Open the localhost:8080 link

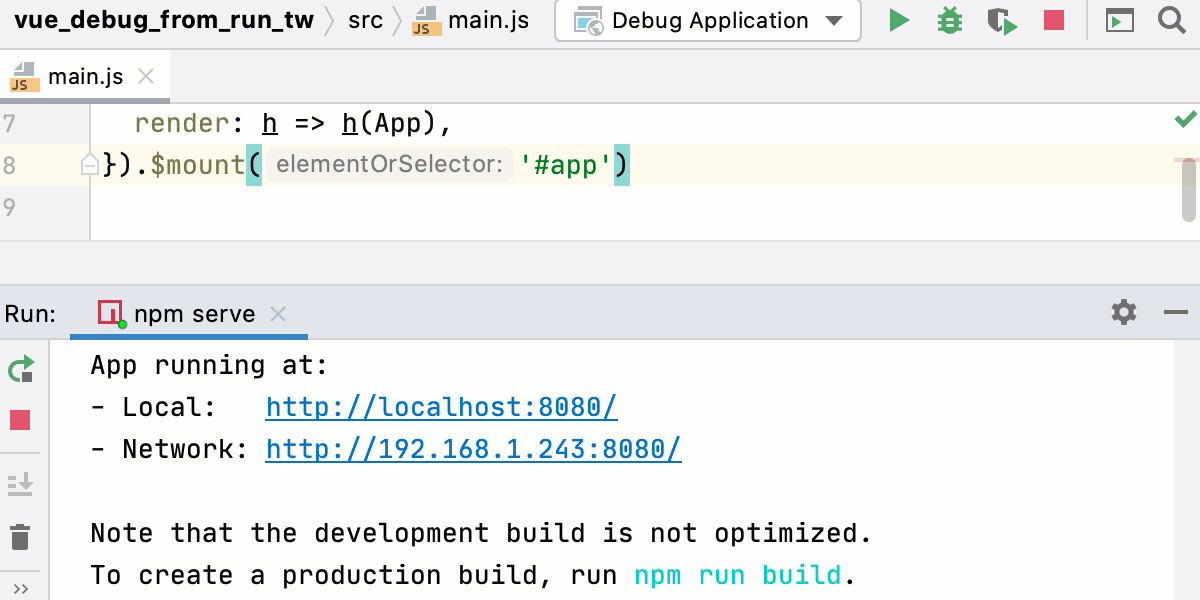[441, 407]
